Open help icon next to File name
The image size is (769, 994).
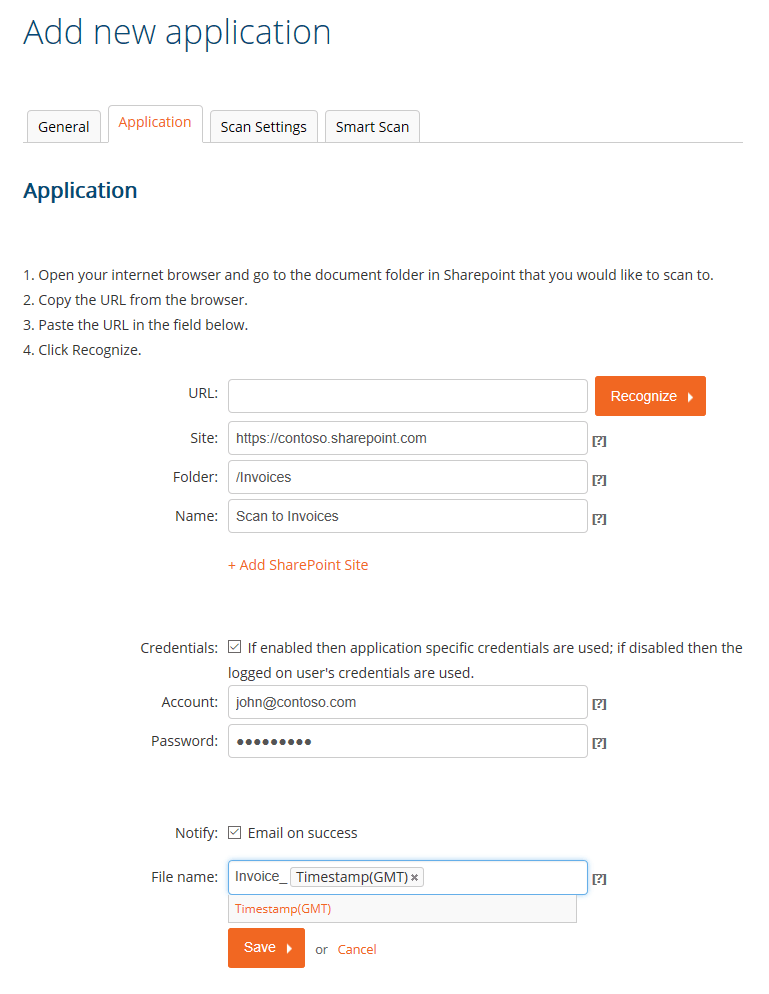[x=599, y=879]
